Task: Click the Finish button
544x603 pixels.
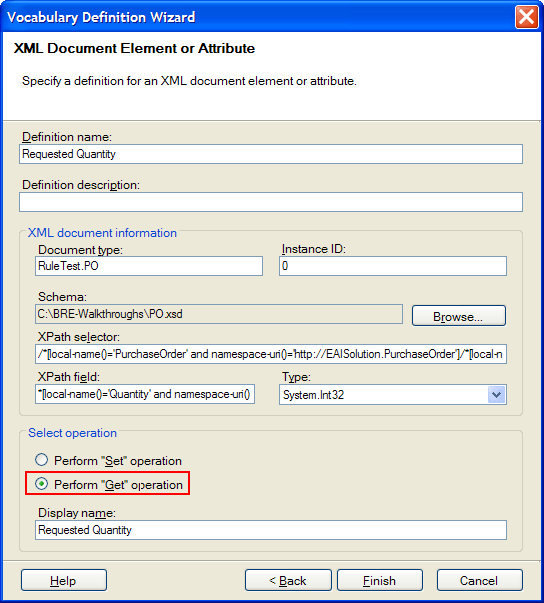Action: tap(380, 580)
